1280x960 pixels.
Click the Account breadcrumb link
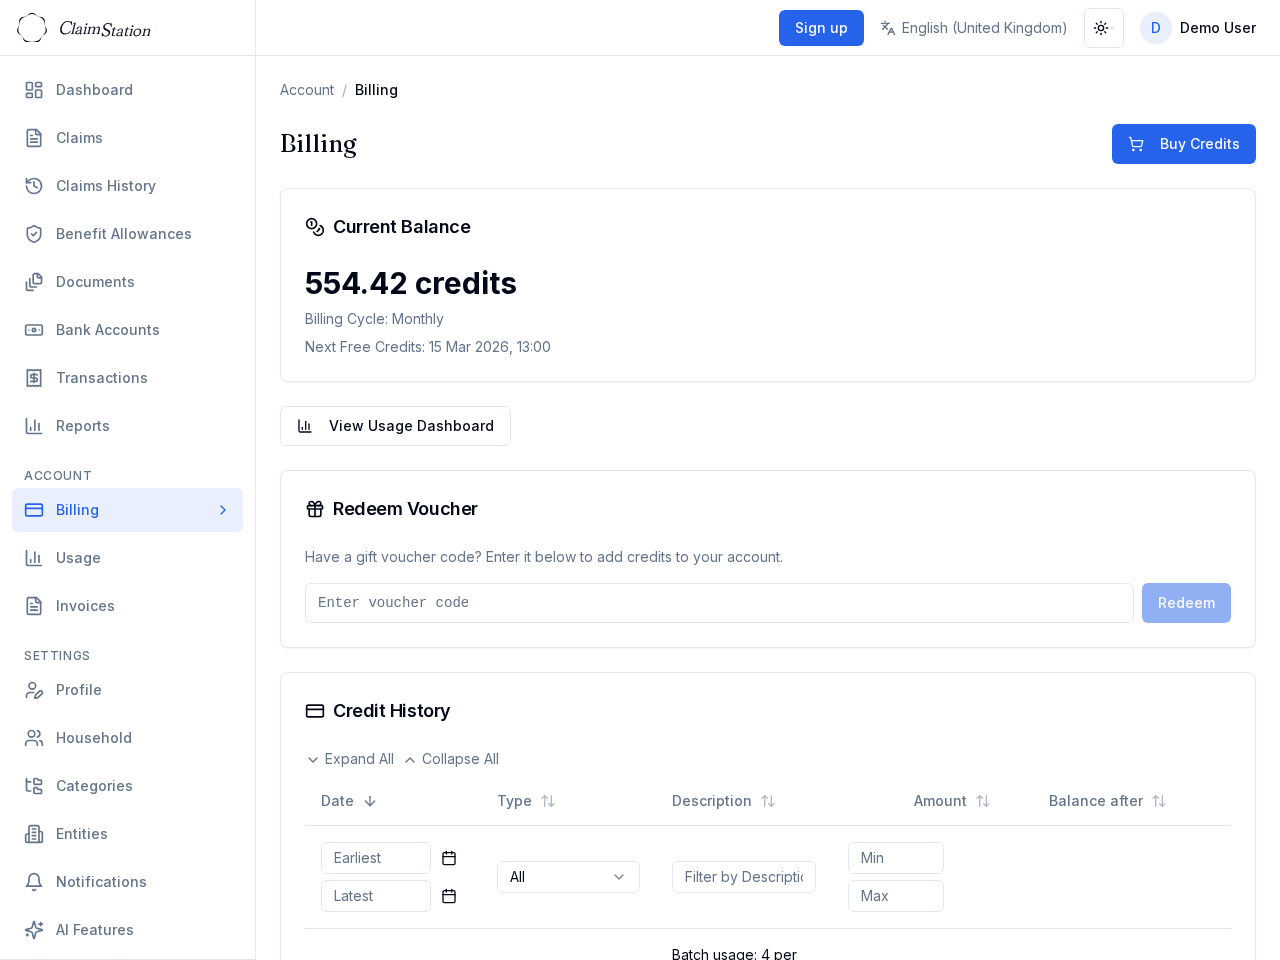tap(307, 90)
